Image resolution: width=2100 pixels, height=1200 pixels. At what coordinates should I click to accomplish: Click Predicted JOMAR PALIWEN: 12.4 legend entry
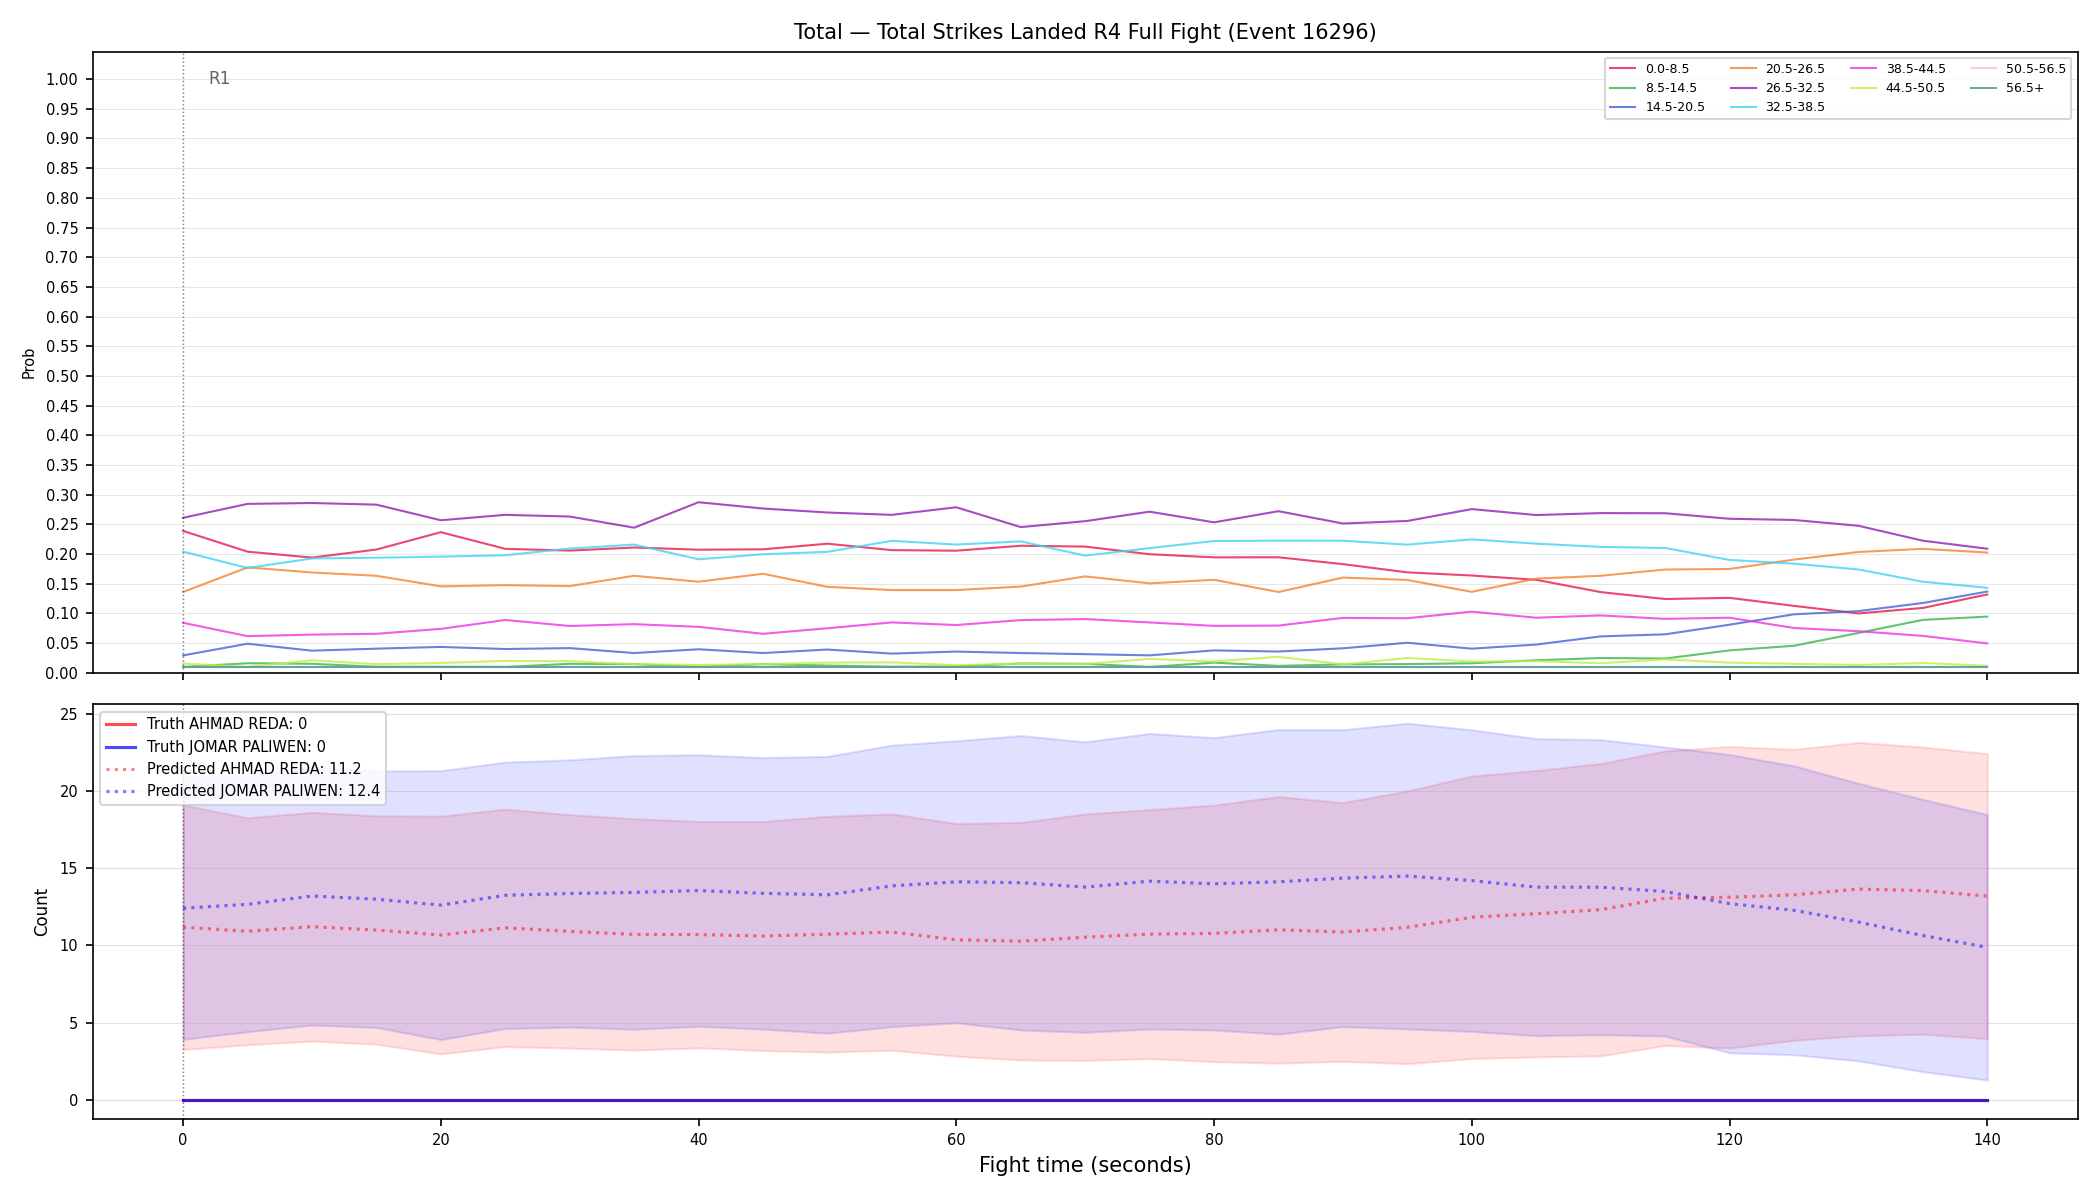pyautogui.click(x=243, y=791)
